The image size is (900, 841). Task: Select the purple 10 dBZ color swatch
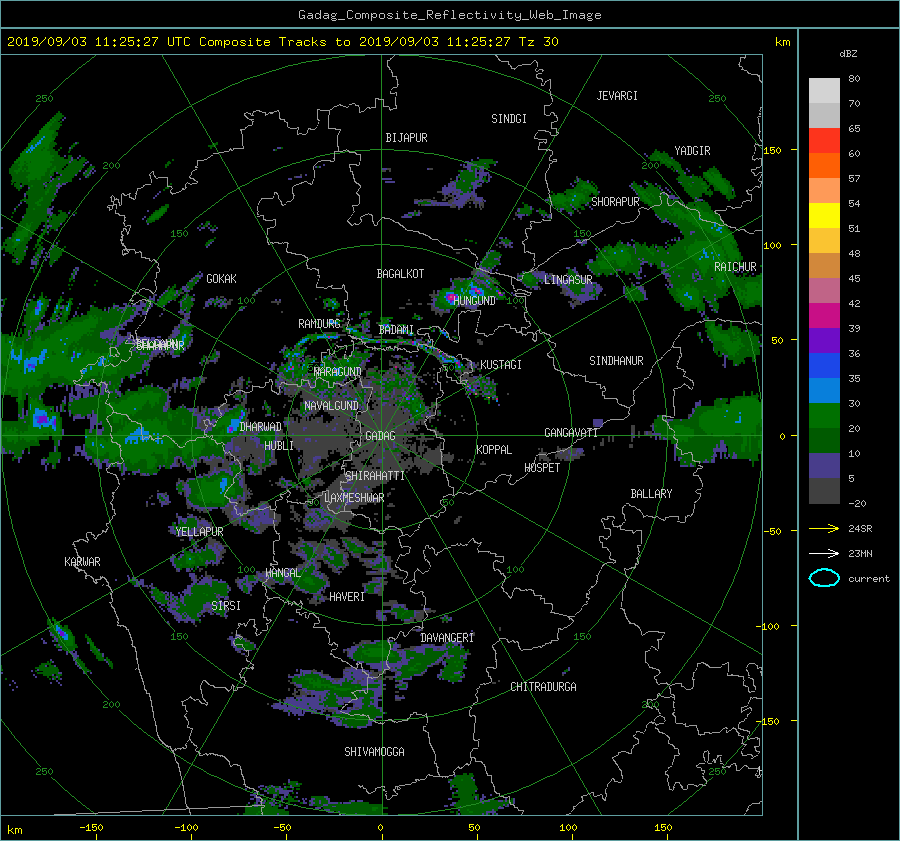pos(824,465)
